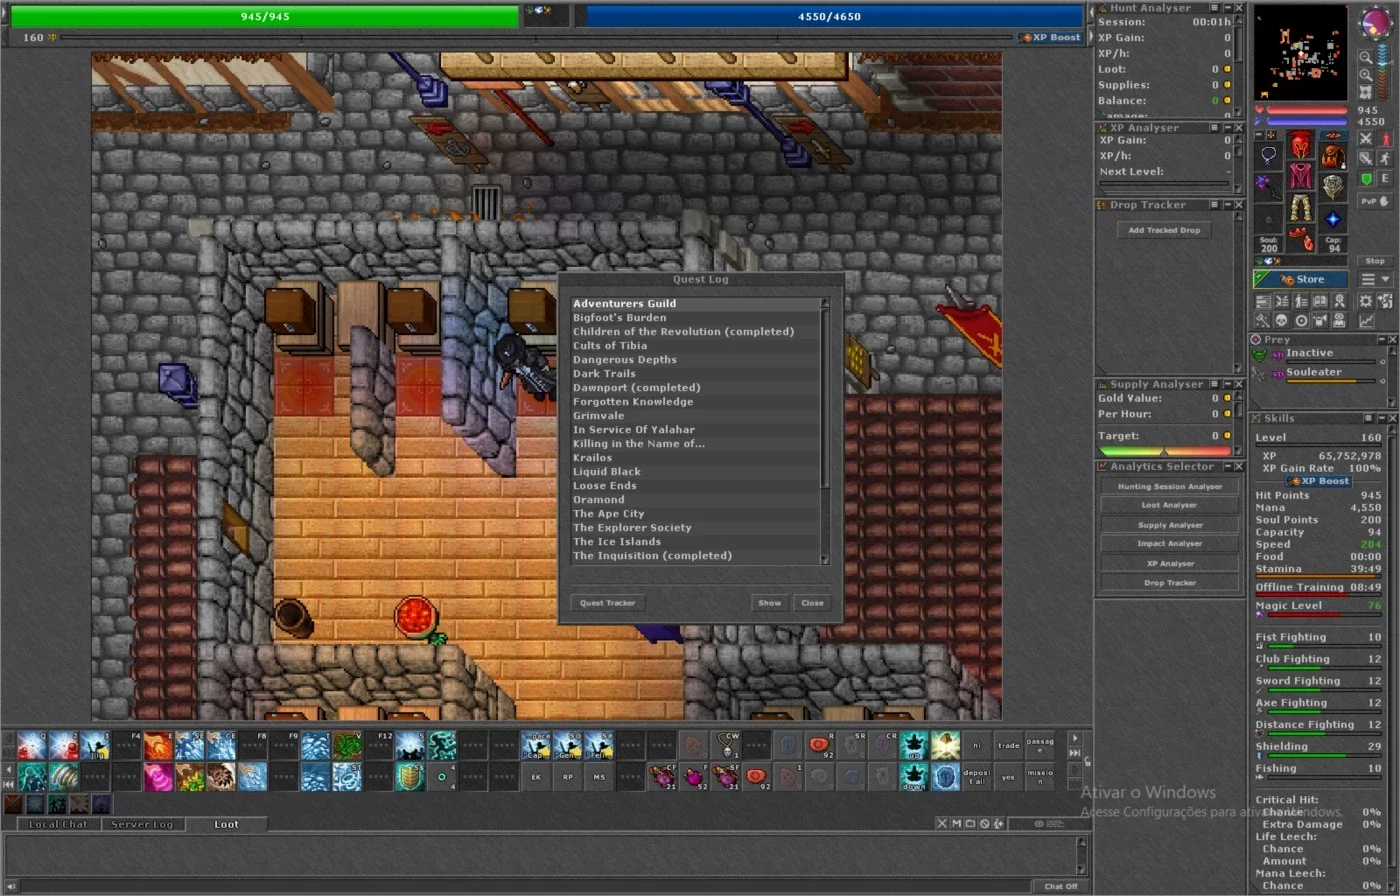Viewport: 1400px width, 896px height.
Task: Open the XP Analyser options menu
Action: pyautogui.click(x=1214, y=127)
